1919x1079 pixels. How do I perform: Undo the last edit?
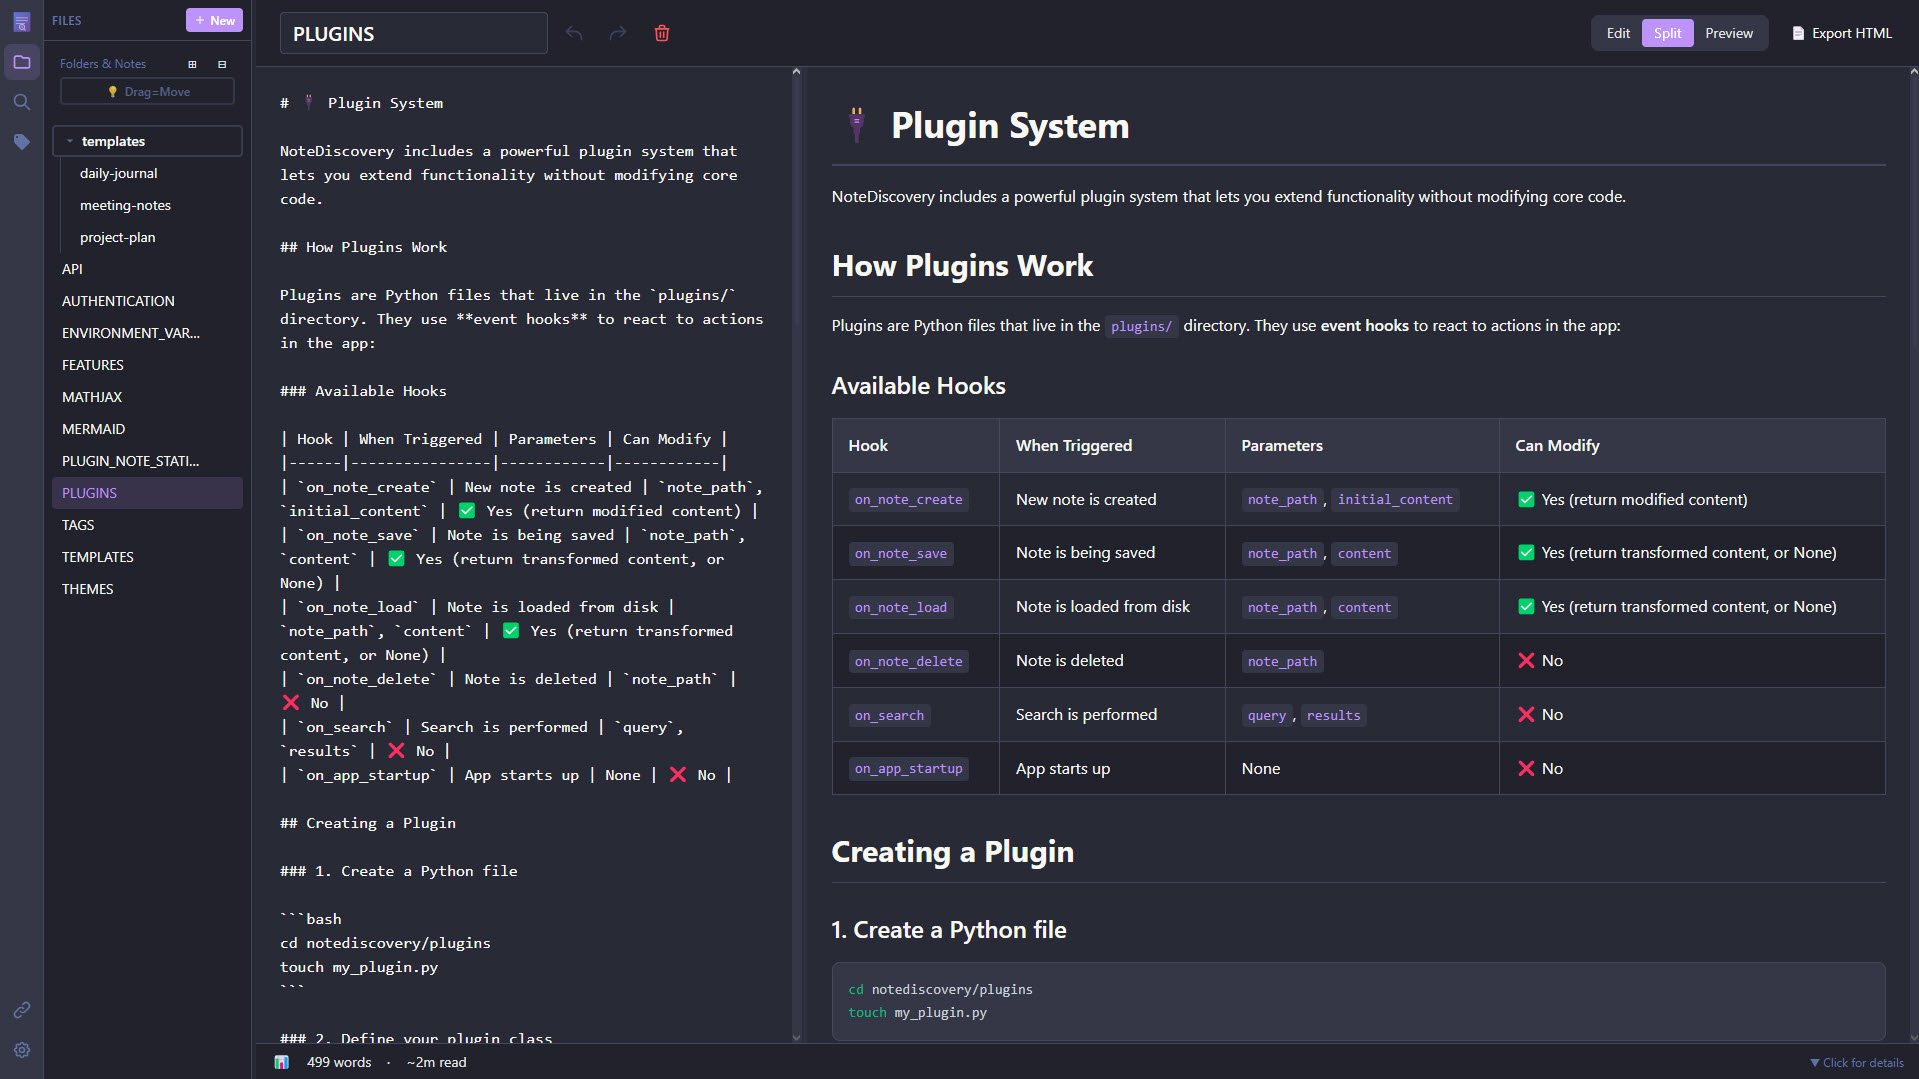[574, 33]
